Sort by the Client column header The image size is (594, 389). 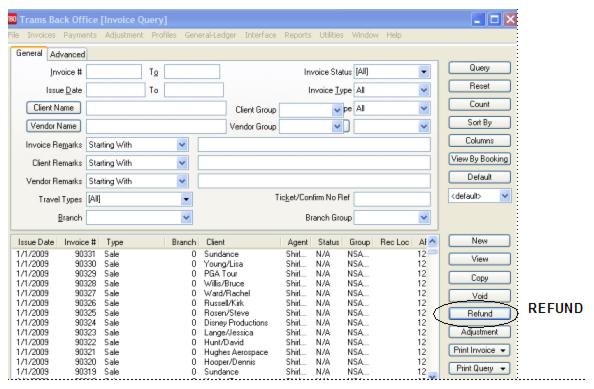[242, 242]
